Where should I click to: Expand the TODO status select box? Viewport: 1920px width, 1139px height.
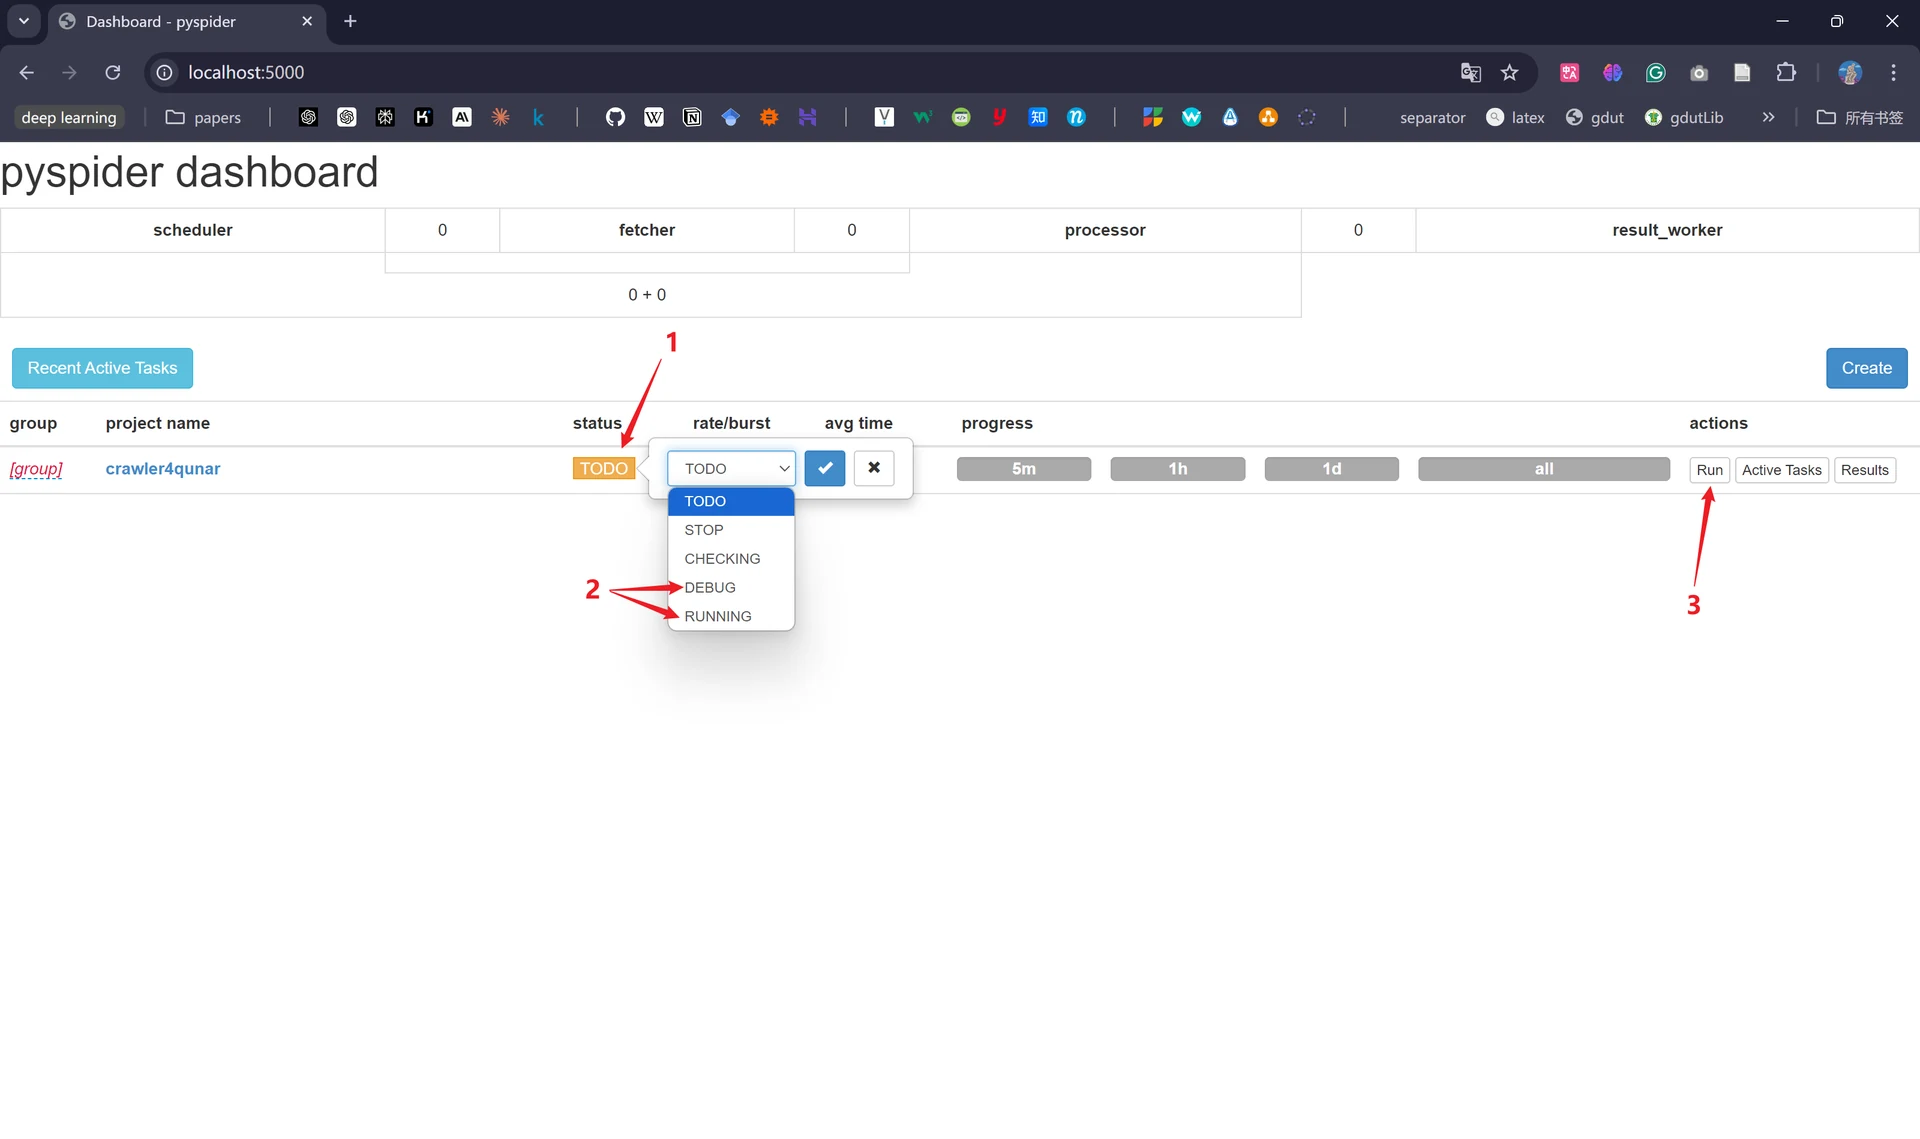[732, 468]
